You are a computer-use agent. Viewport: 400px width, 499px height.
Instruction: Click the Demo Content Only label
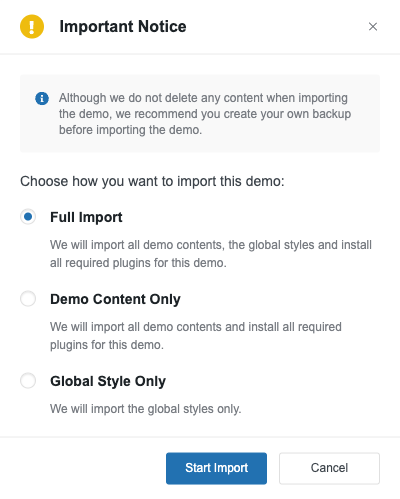115,299
